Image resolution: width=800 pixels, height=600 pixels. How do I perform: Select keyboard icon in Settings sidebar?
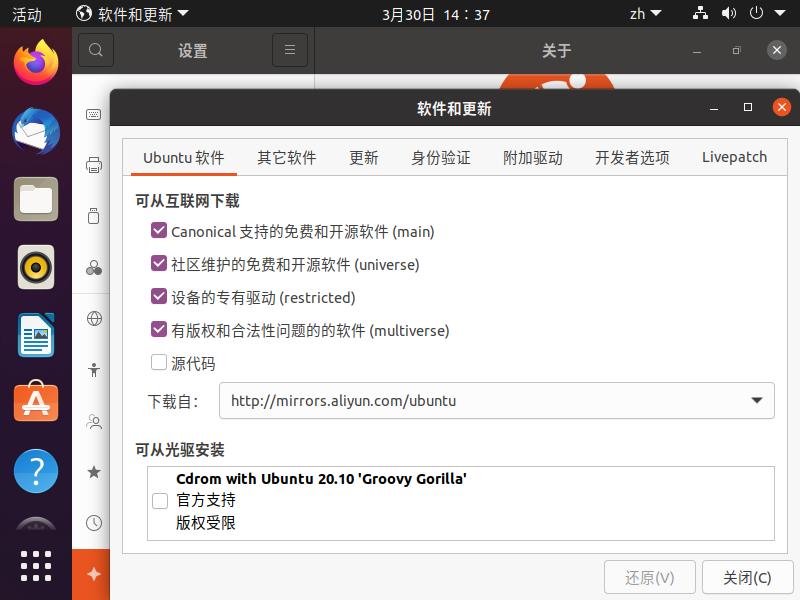pyautogui.click(x=93, y=114)
